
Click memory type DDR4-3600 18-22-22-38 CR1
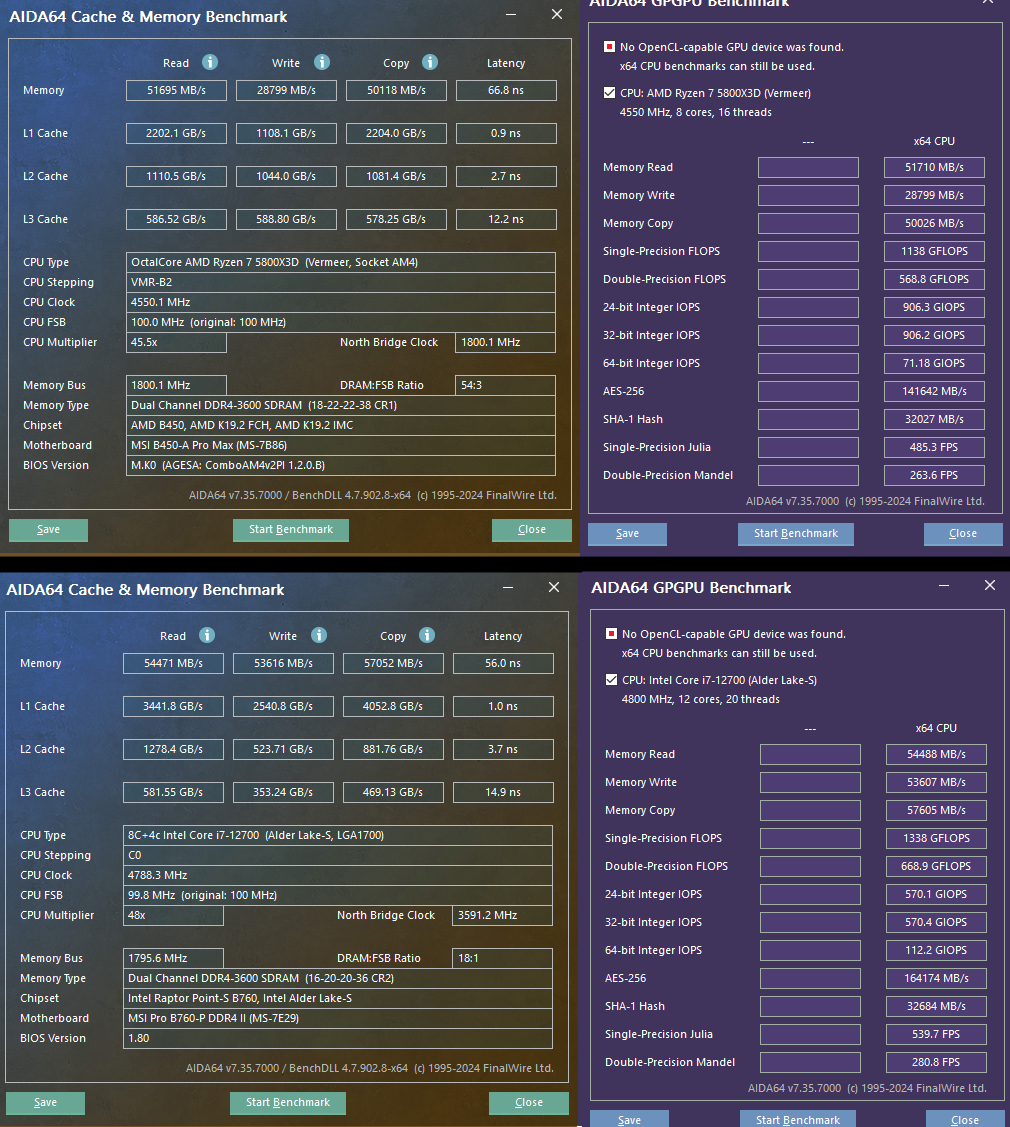point(341,405)
